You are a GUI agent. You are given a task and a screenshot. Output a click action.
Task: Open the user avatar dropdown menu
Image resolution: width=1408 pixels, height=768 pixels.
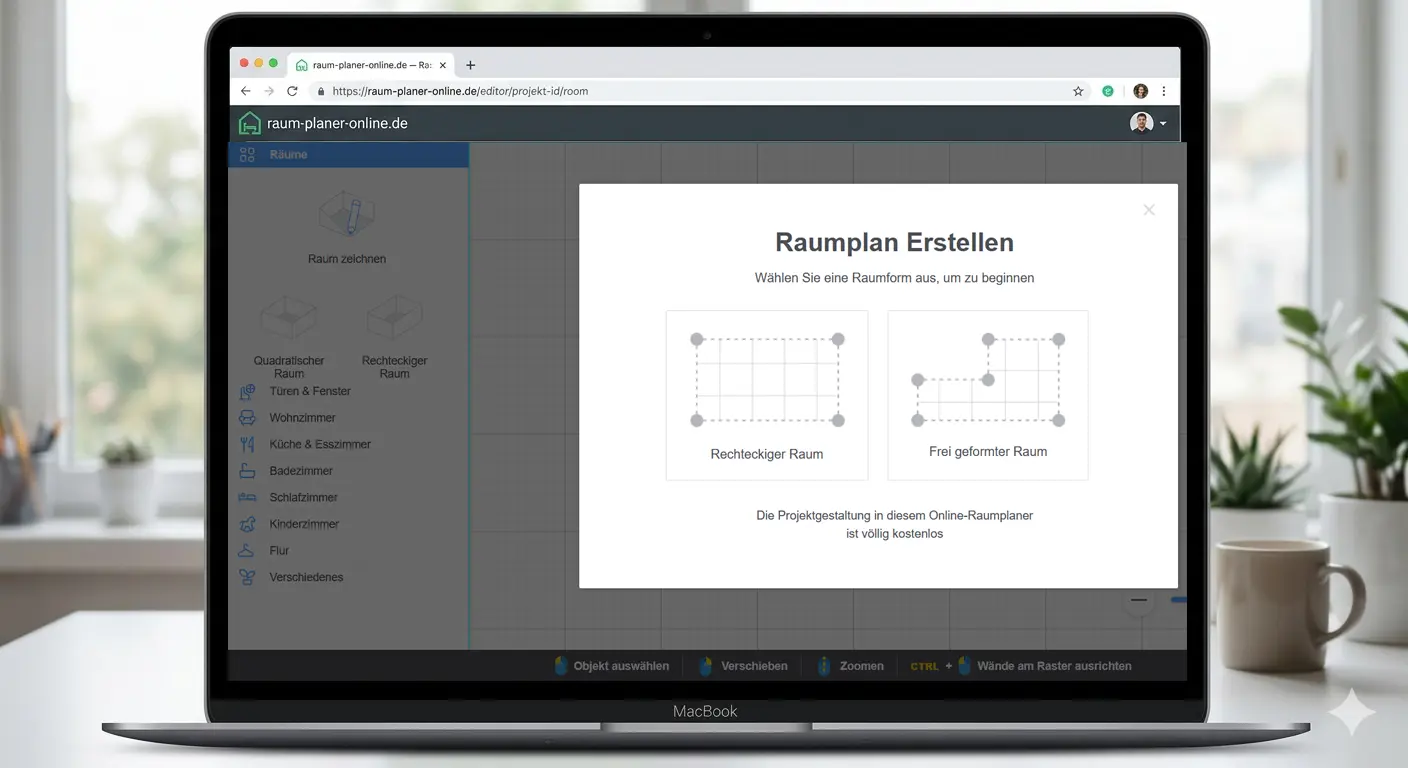pyautogui.click(x=1148, y=123)
